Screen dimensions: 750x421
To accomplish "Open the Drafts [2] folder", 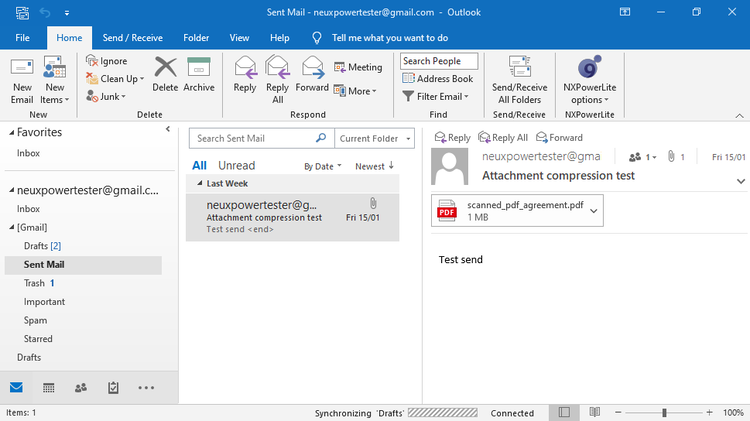I will 42,246.
